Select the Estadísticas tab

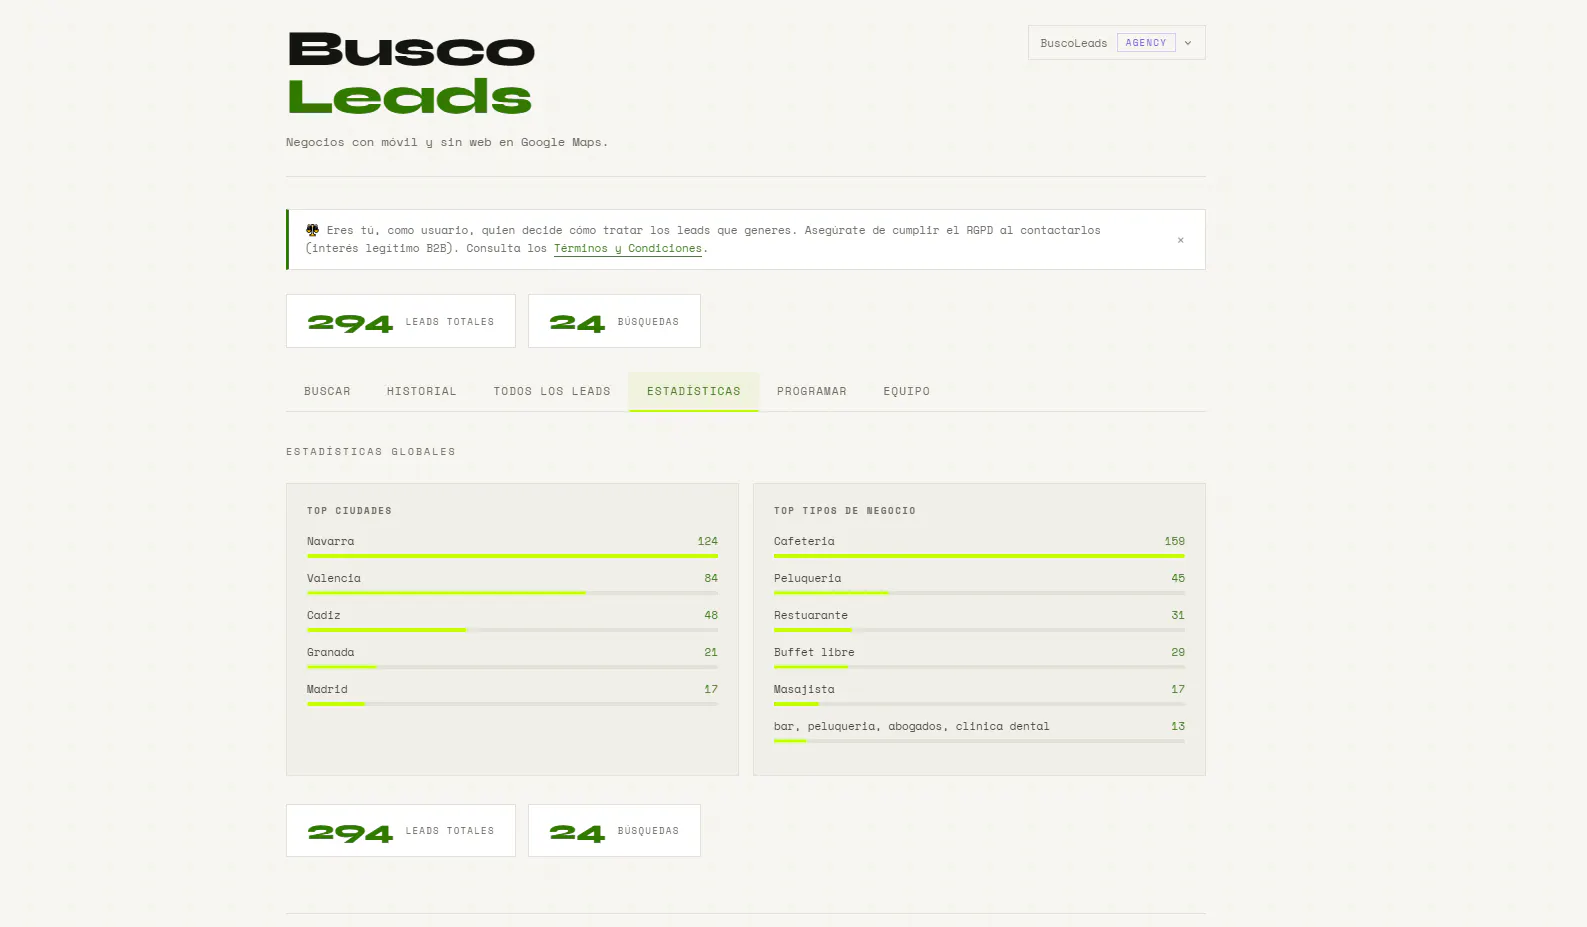[x=693, y=391]
